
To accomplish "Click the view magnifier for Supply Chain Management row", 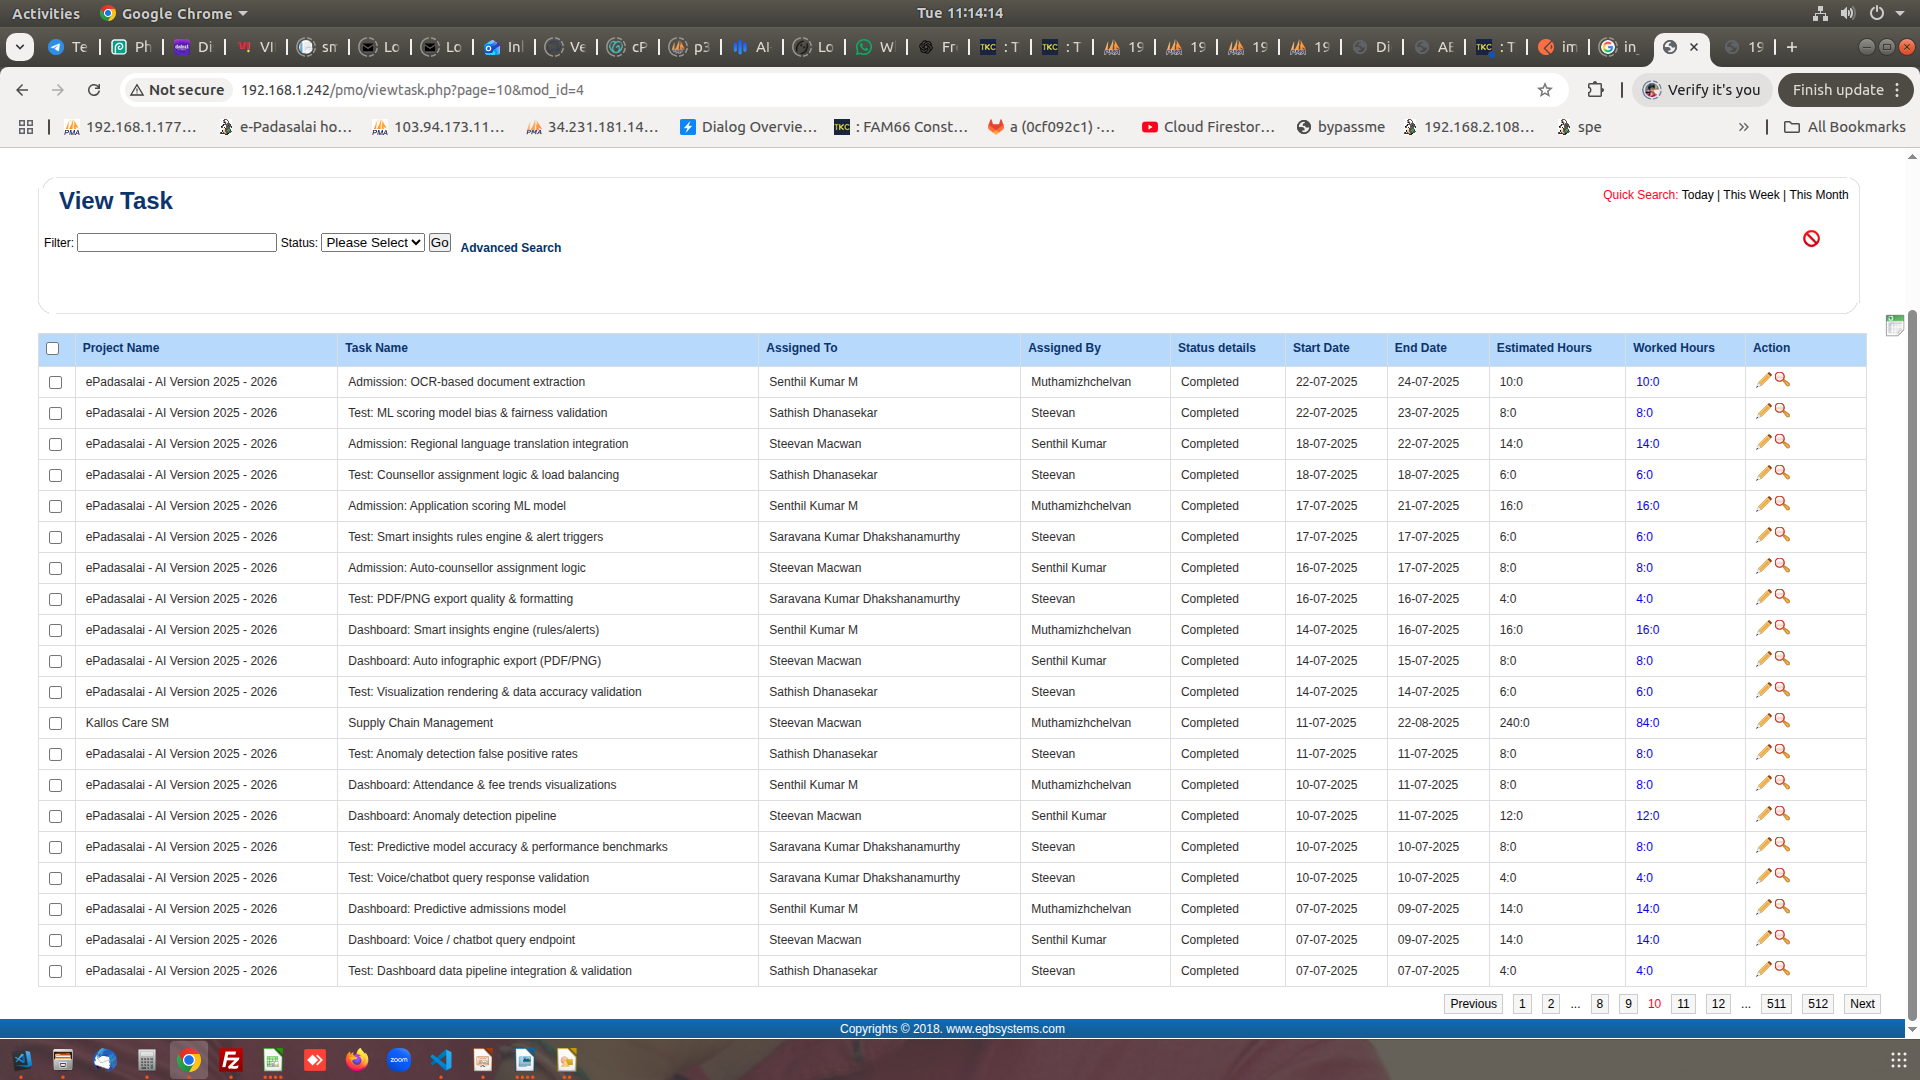I will (1782, 721).
